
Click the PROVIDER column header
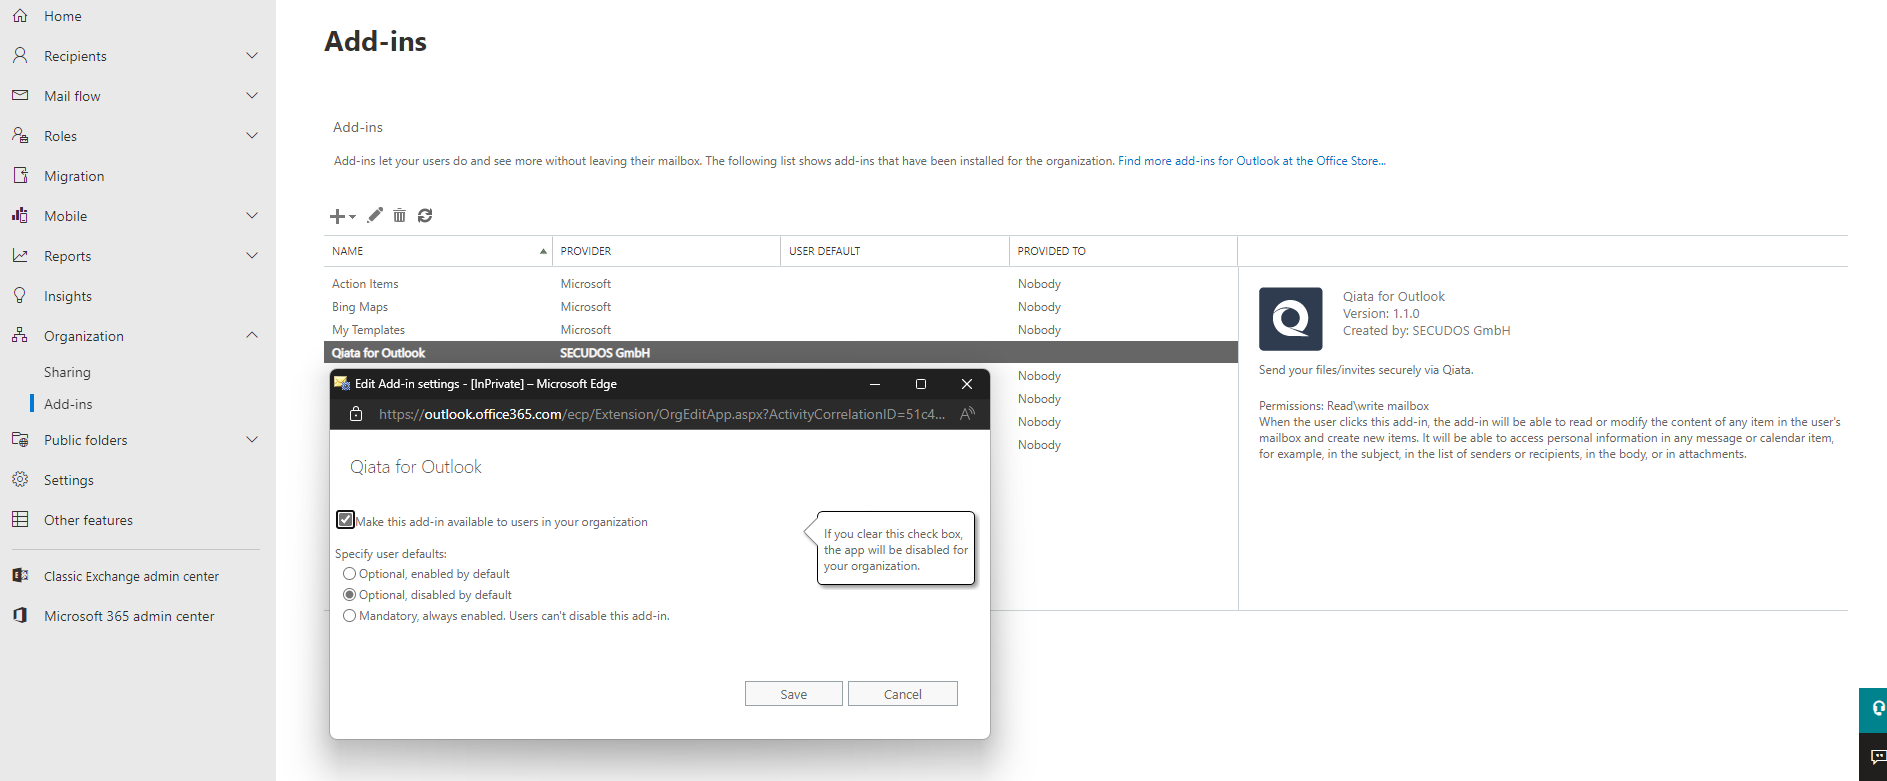click(x=666, y=251)
